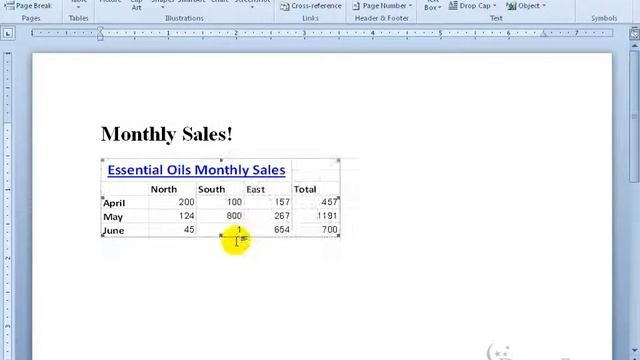Click the tab selector at ruler's left end
Screen dimensions: 640x360
tap(8, 33)
